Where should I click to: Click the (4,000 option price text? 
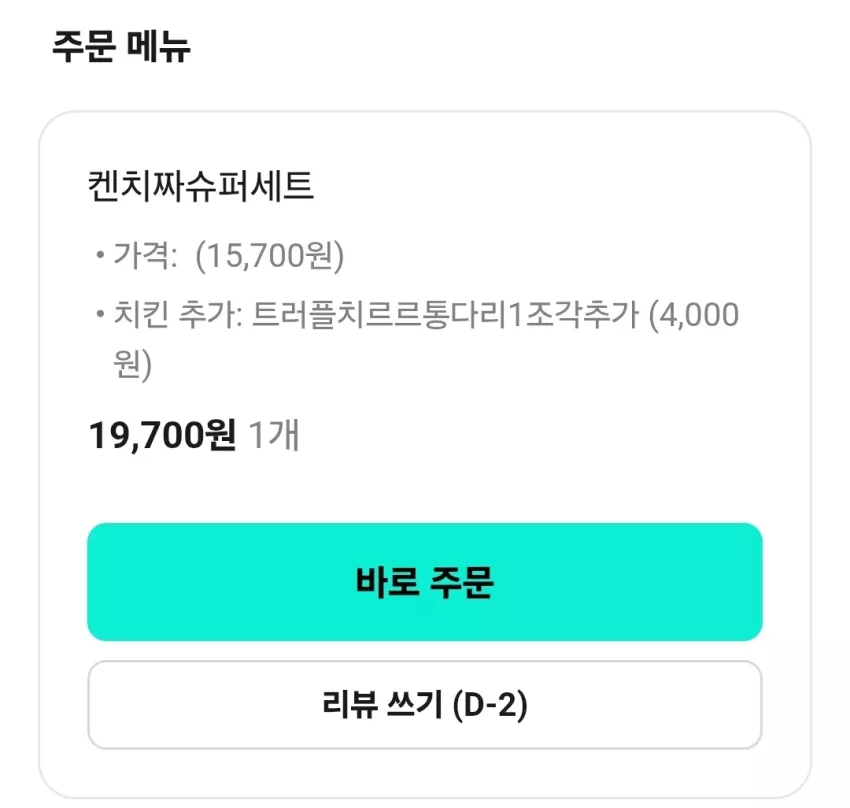(694, 315)
